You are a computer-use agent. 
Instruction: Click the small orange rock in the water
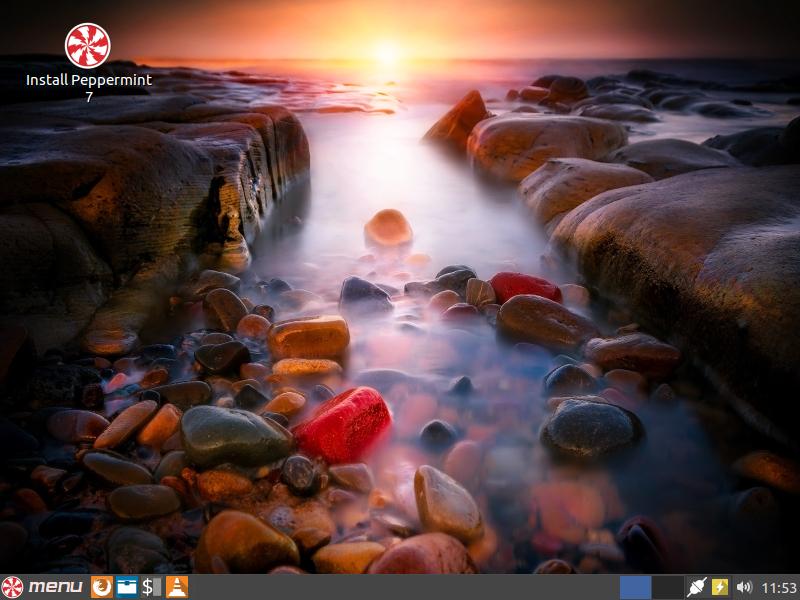pyautogui.click(x=388, y=228)
